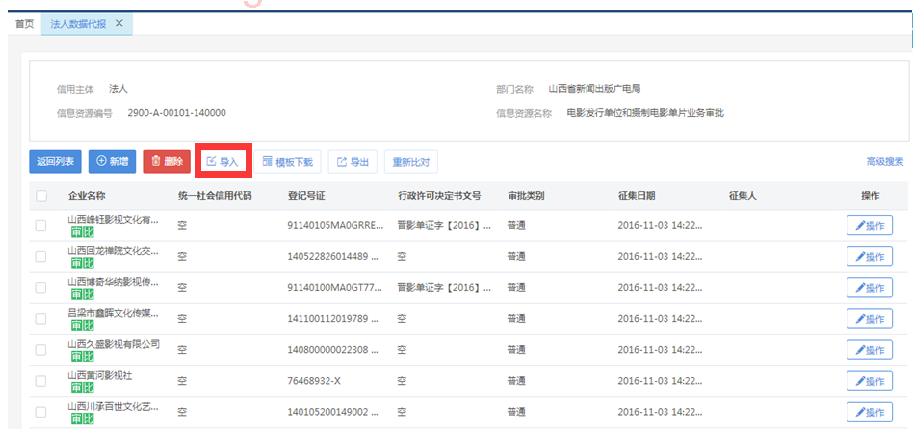924x439 pixels.
Task: Check the 山西黄河影视社 row checkbox
Action: pos(41,381)
